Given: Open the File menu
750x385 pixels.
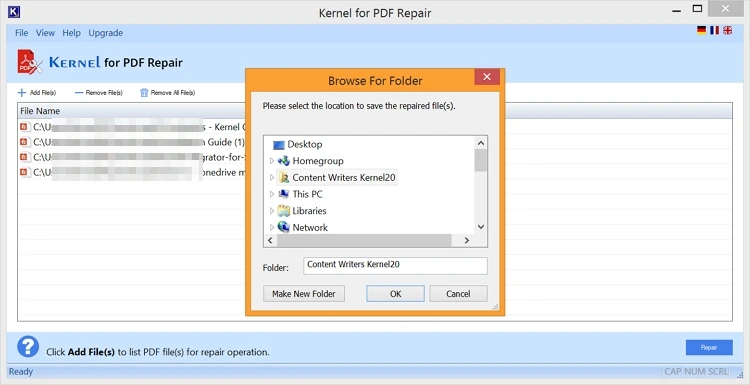Looking at the screenshot, I should click(x=22, y=33).
